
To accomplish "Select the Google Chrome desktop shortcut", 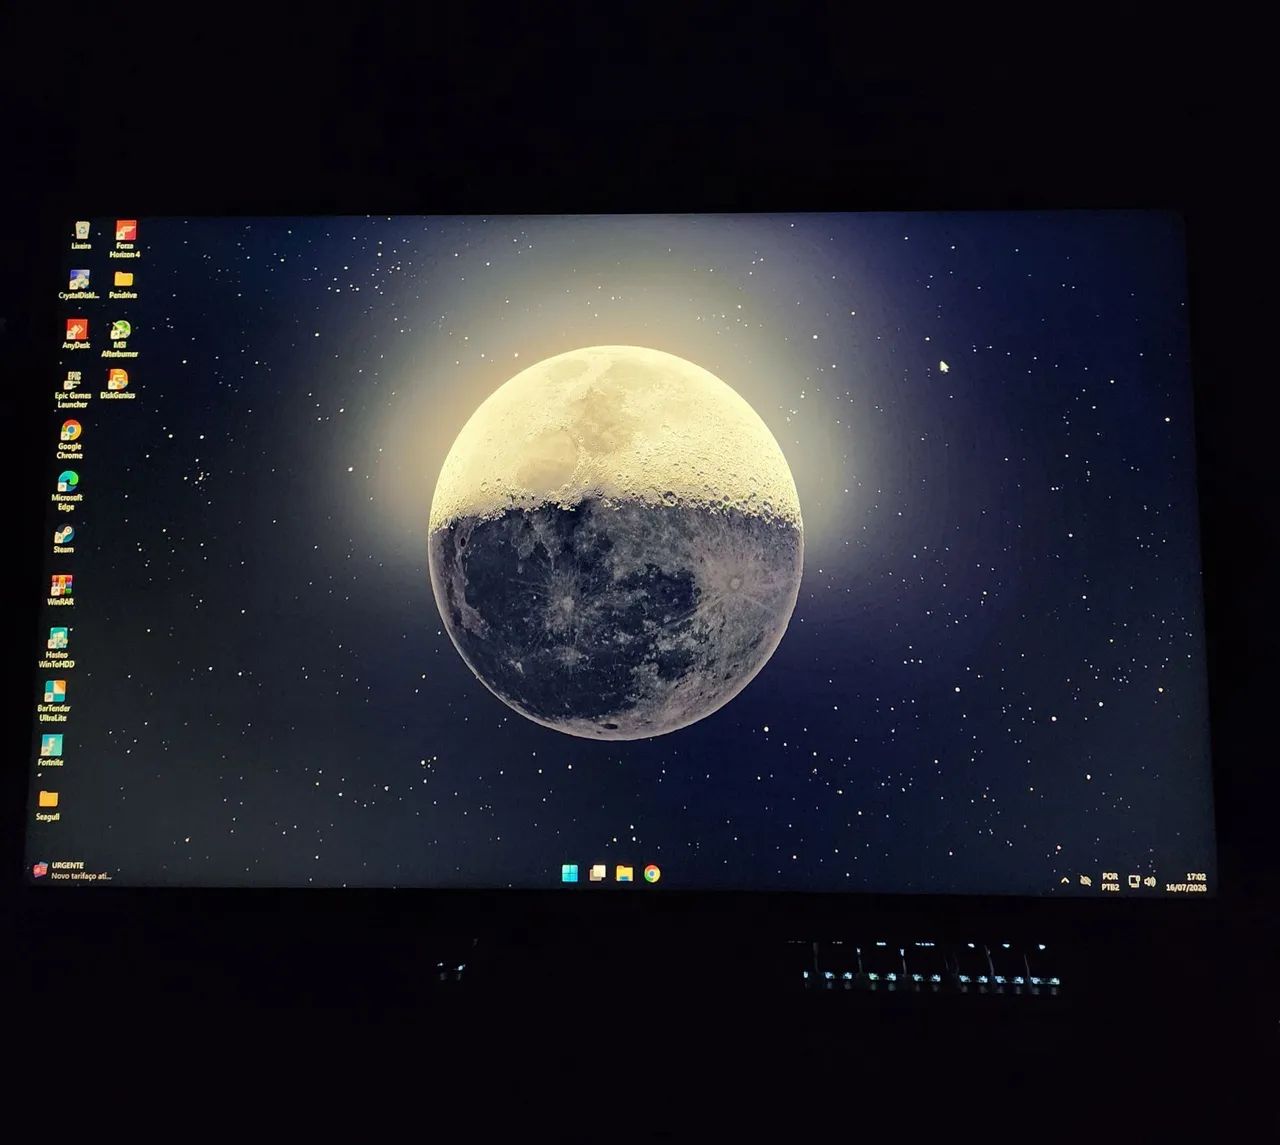I will point(70,440).
